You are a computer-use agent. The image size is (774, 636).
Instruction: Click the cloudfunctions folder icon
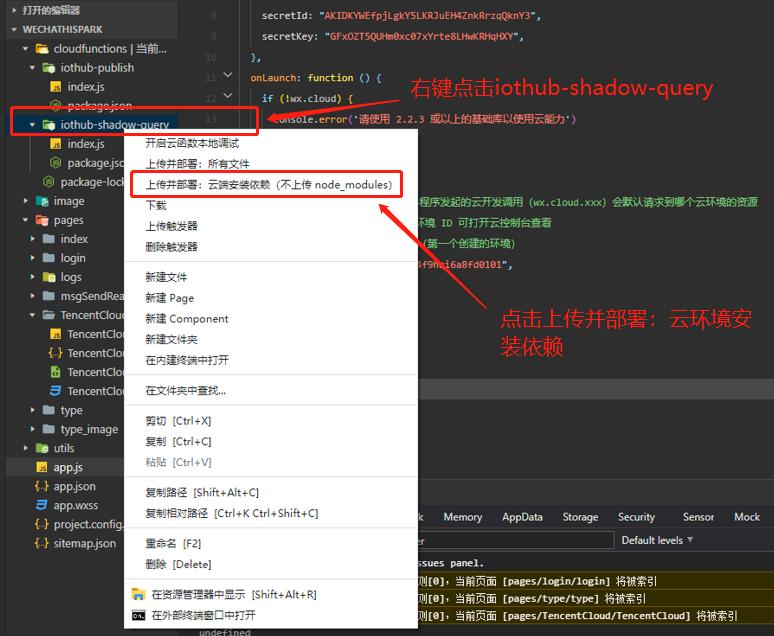point(41,49)
